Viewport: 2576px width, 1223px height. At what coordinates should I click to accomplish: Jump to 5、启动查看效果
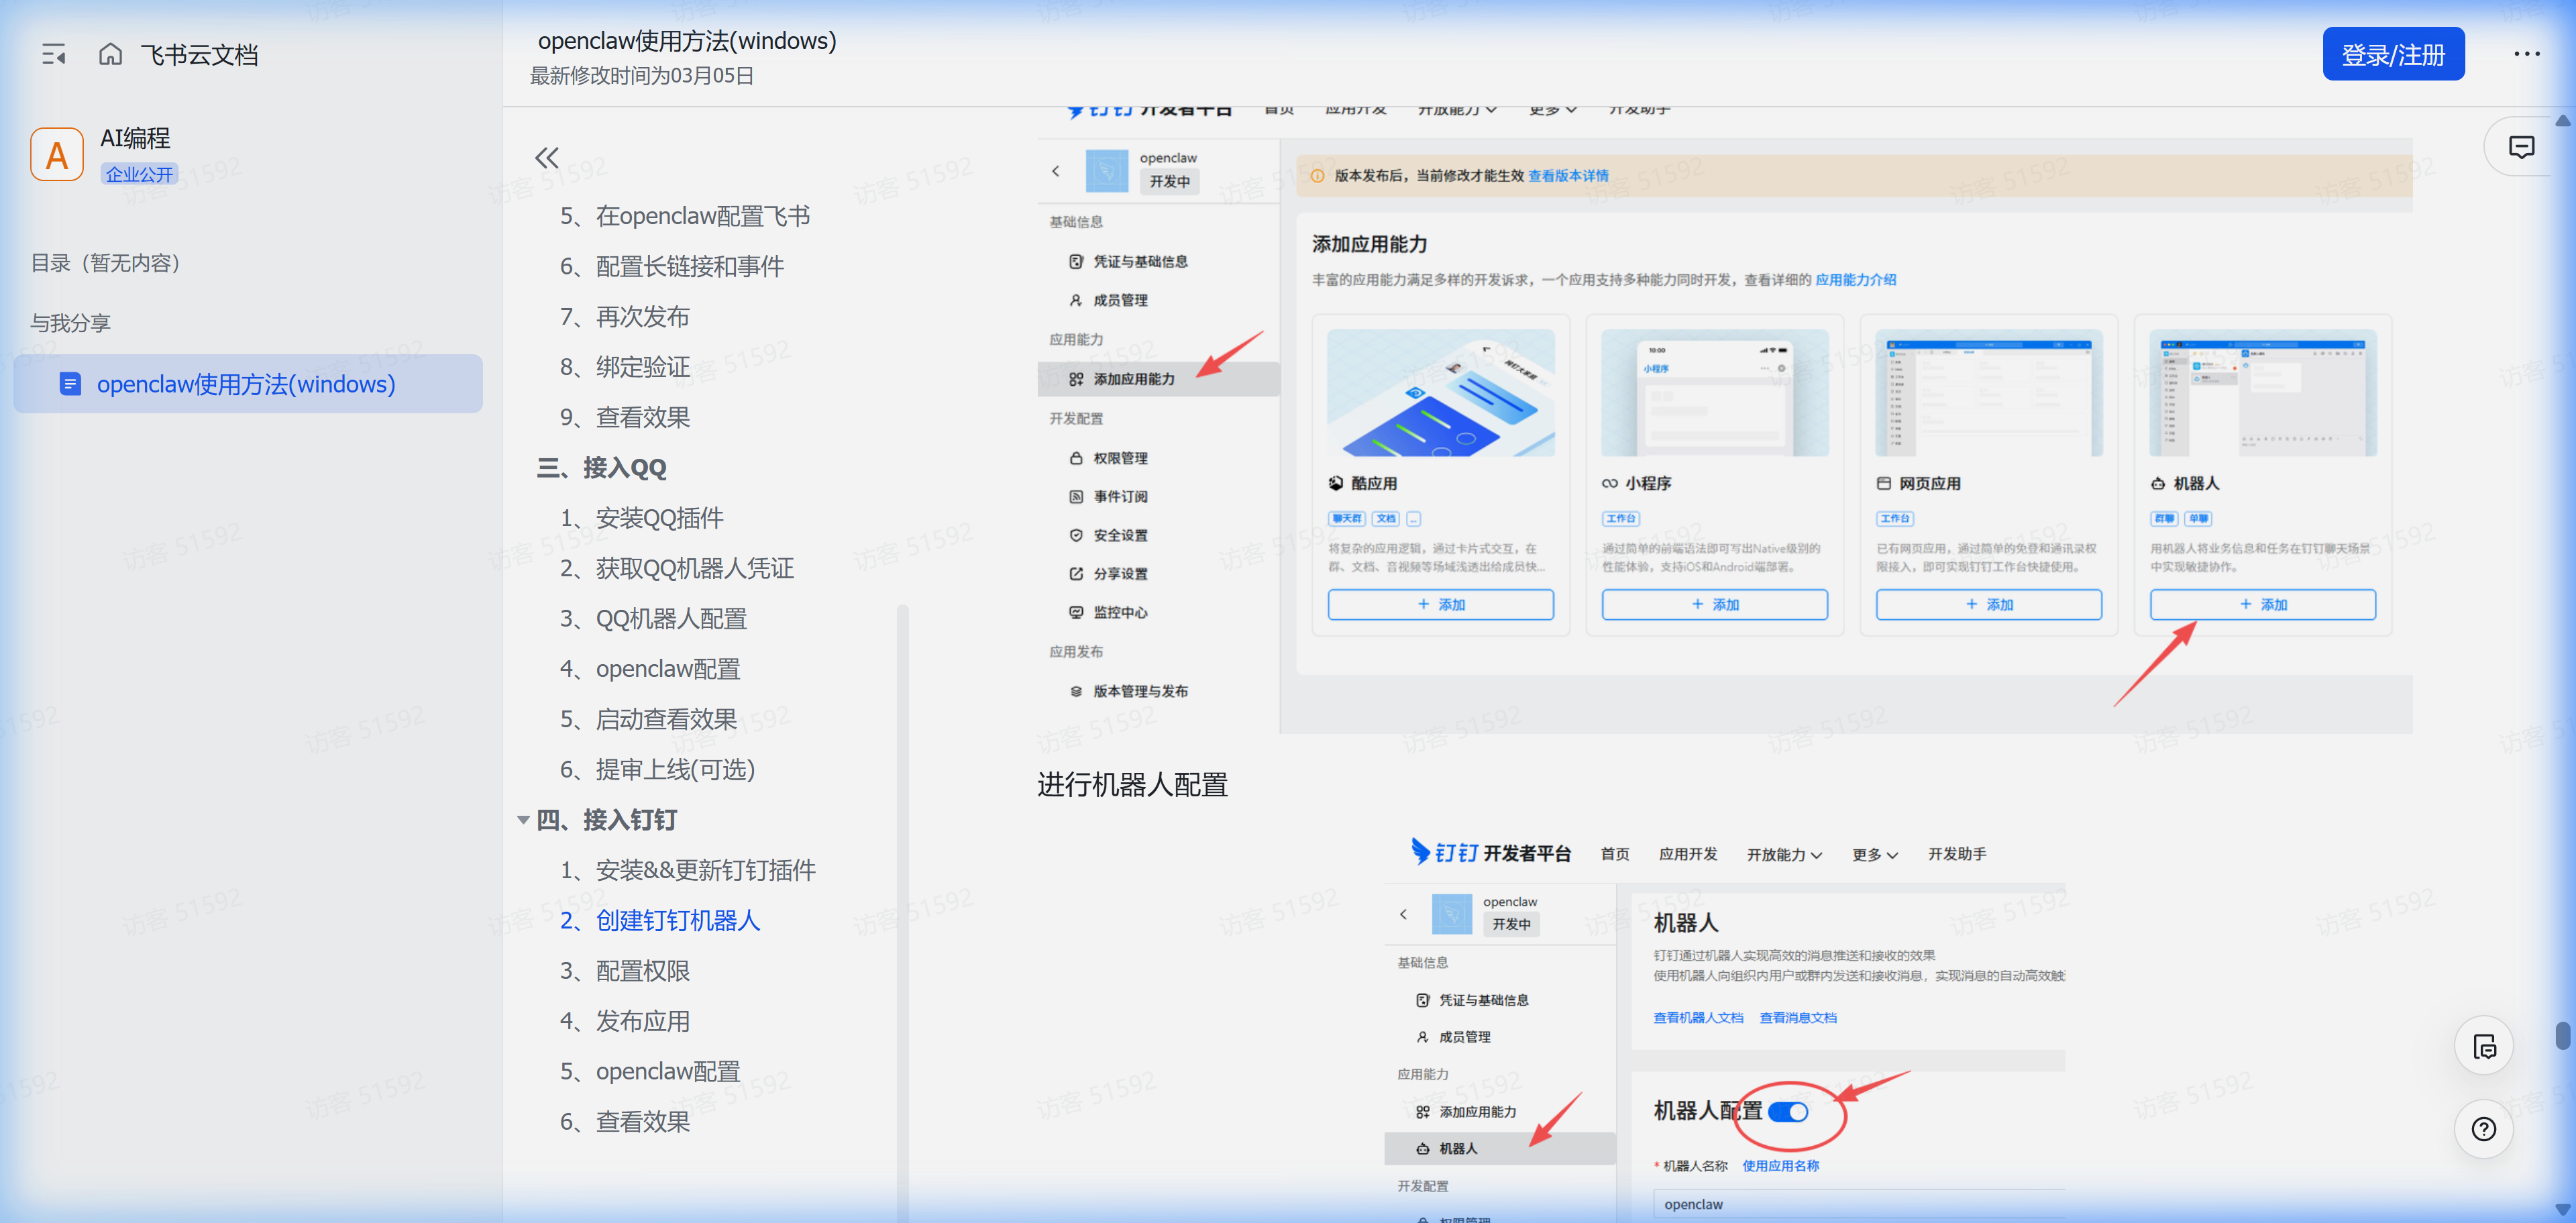(x=648, y=719)
